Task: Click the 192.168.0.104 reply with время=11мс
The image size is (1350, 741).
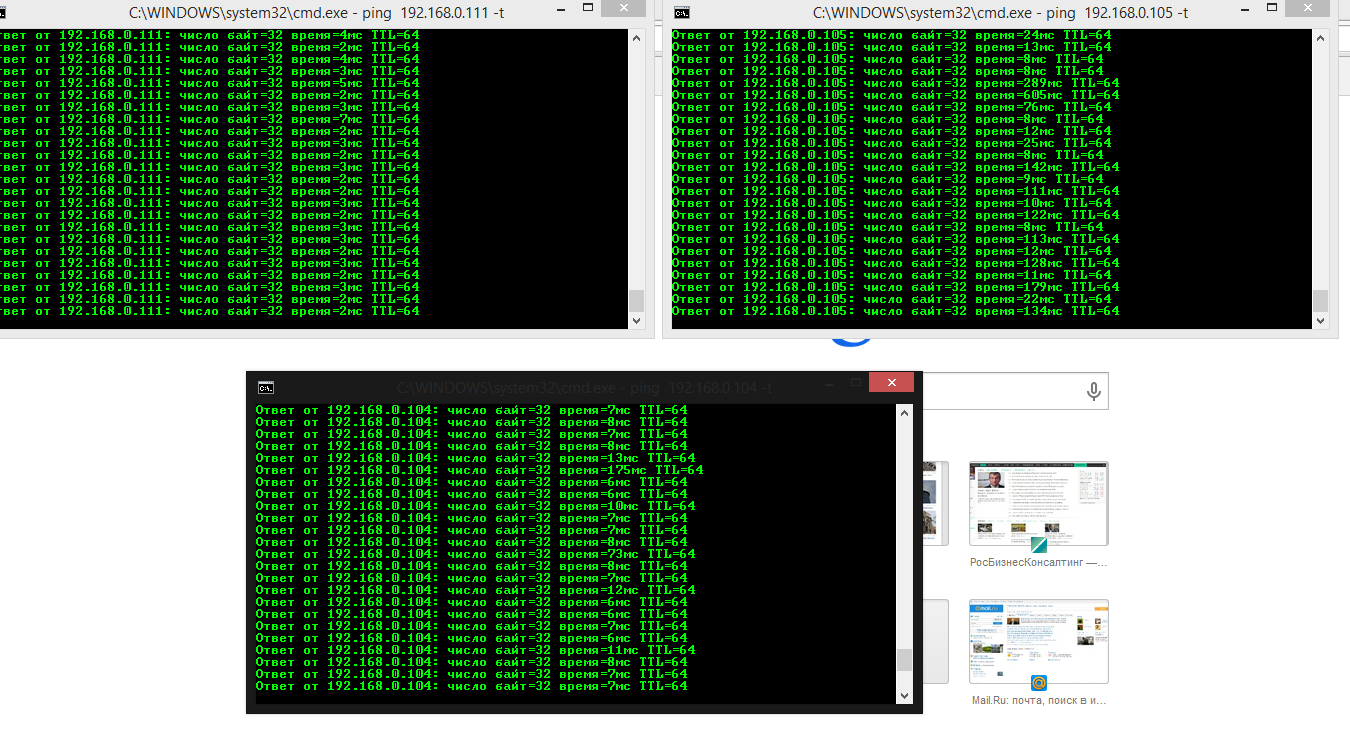Action: pyautogui.click(x=476, y=650)
